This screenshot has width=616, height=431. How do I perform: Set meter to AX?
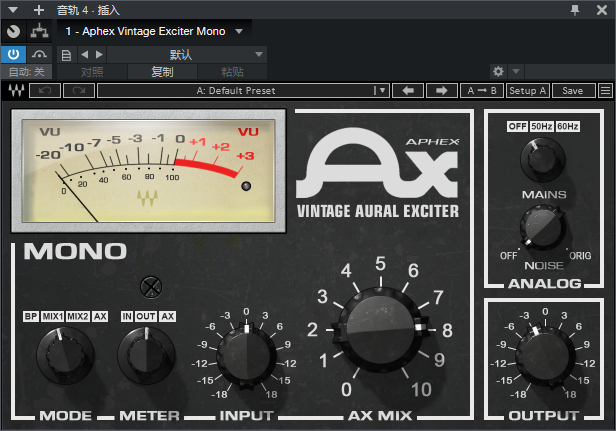click(167, 316)
